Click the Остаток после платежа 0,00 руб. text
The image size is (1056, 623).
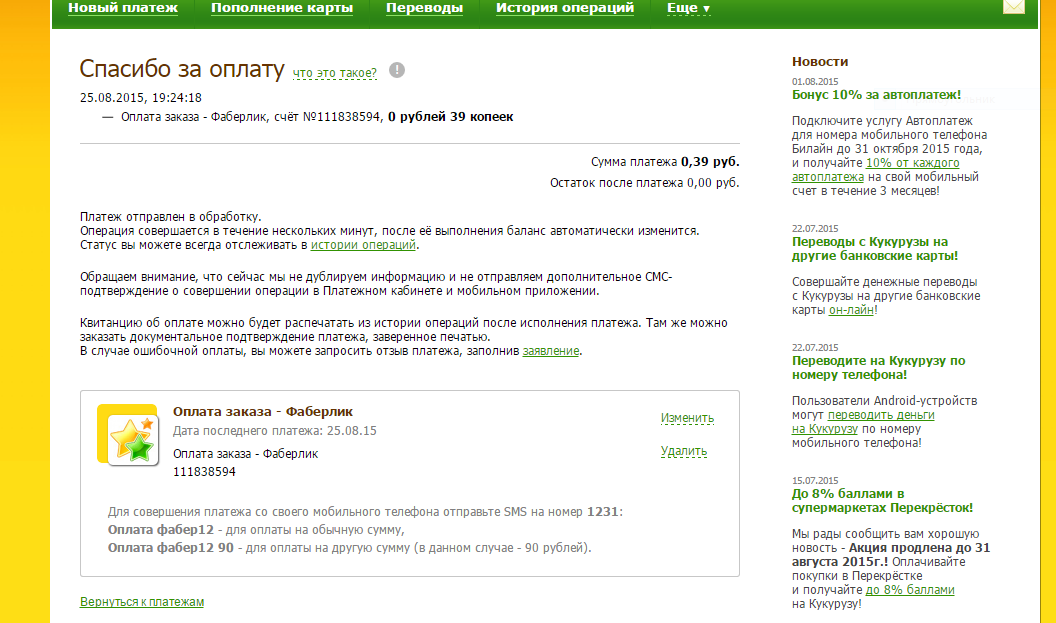pos(645,183)
